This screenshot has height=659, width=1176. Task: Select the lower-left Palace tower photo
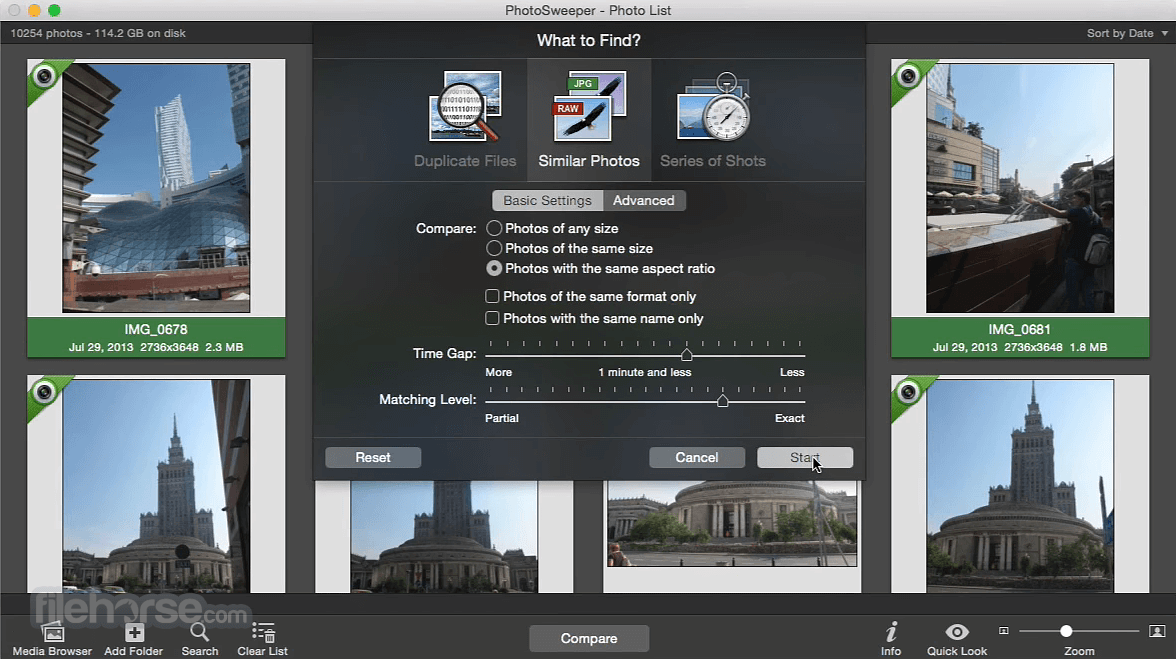[156, 486]
